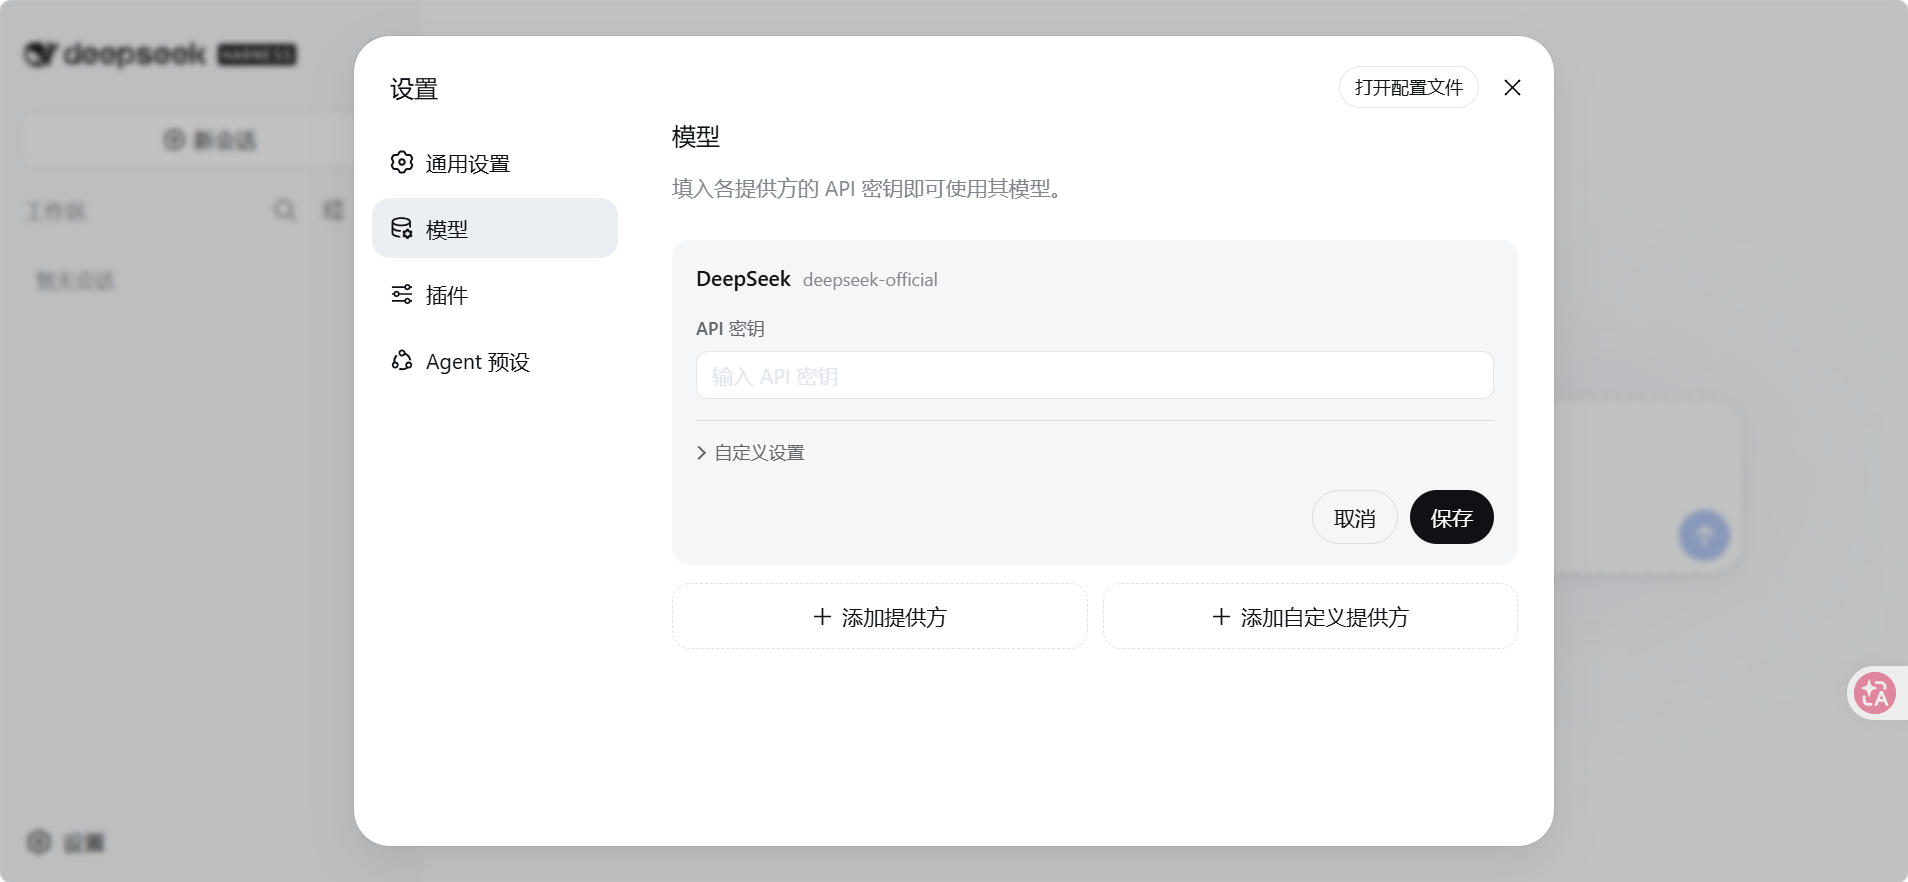1908x882 pixels.
Task: Click 添加自定义提供方 button
Action: (1310, 617)
